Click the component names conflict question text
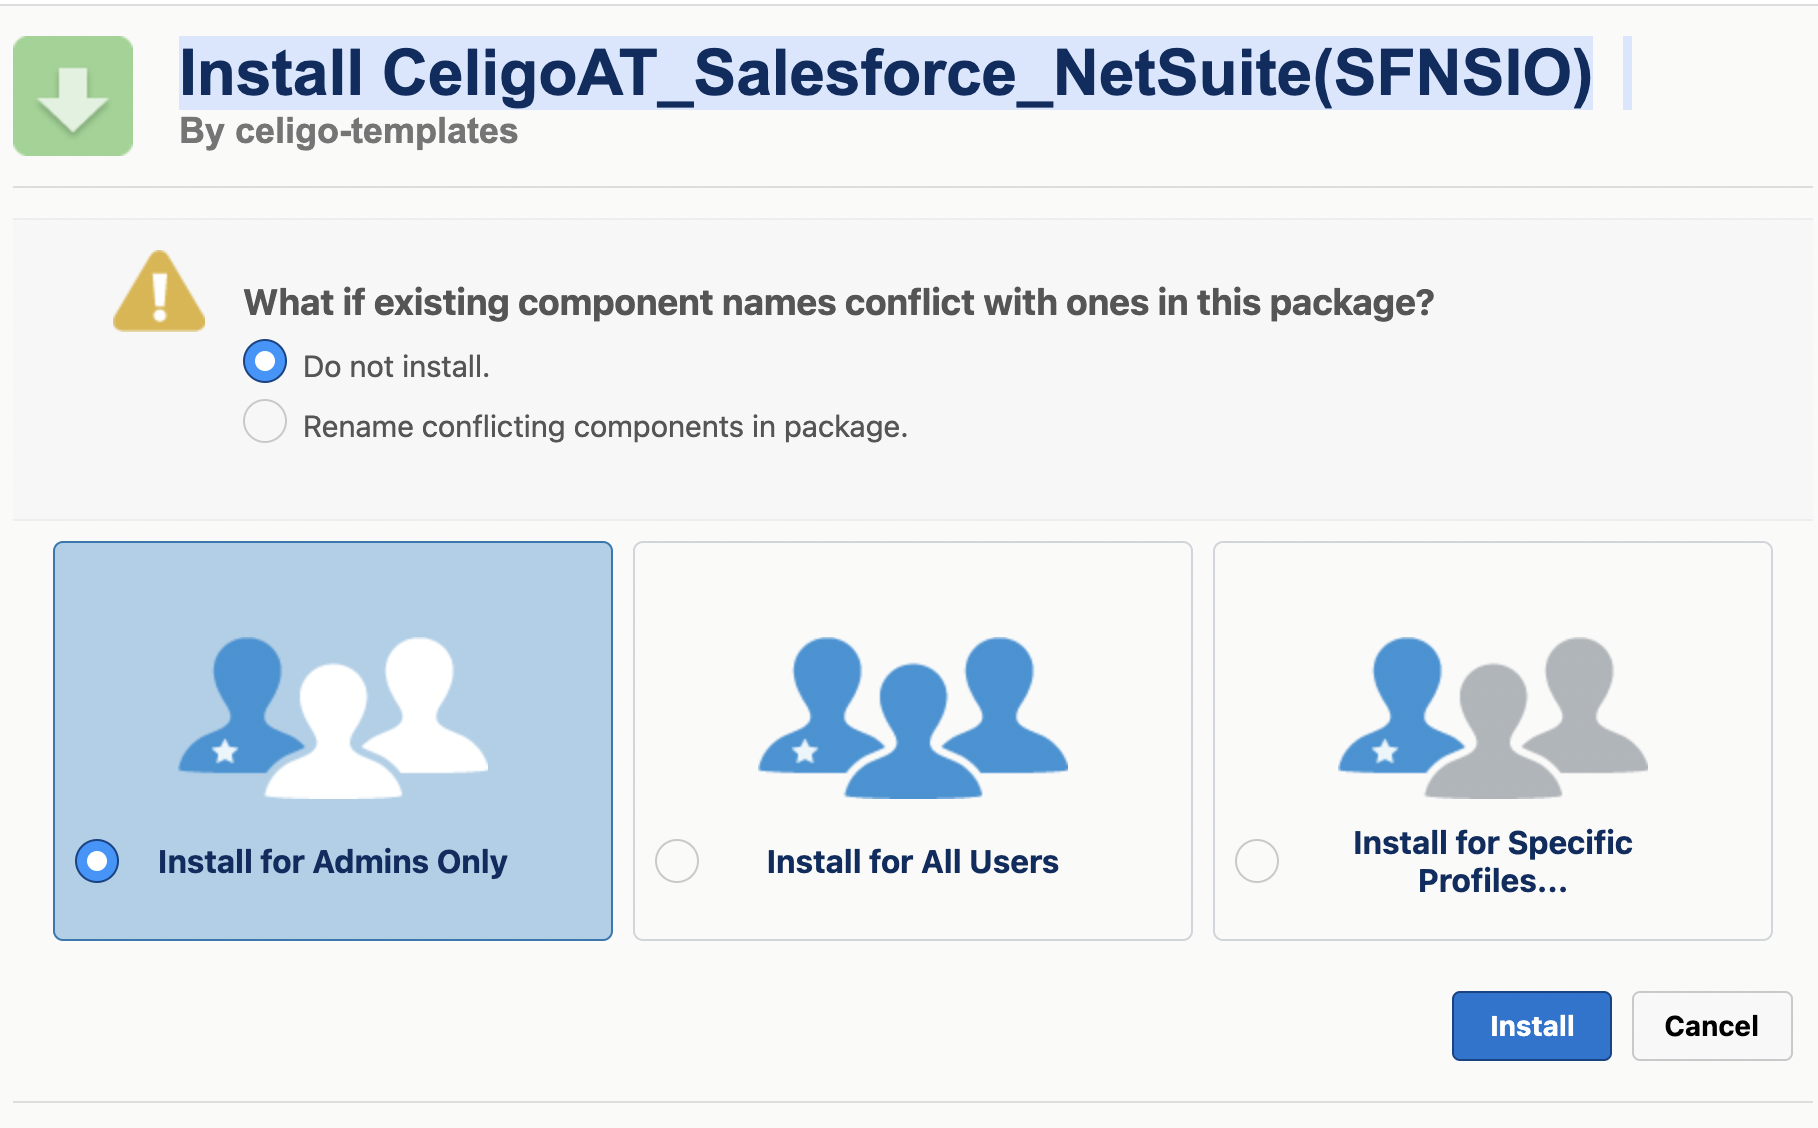 coord(839,303)
